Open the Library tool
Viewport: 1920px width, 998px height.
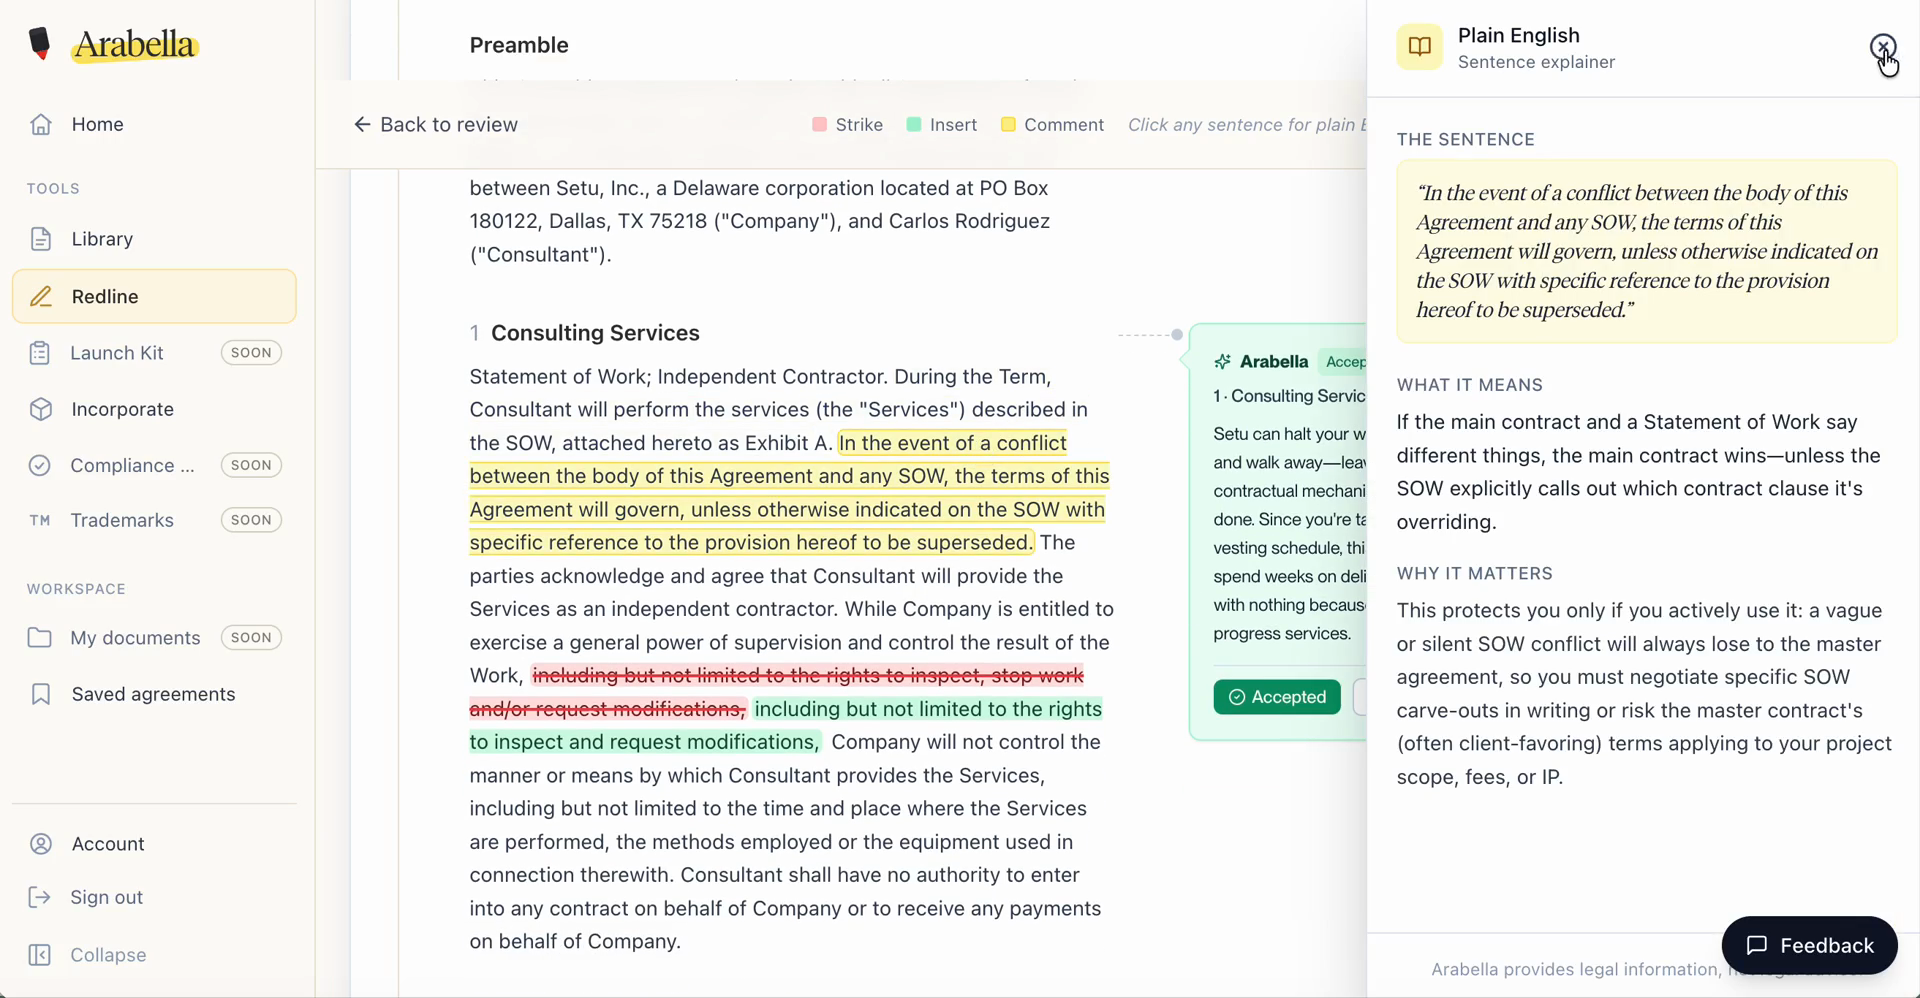coord(154,239)
